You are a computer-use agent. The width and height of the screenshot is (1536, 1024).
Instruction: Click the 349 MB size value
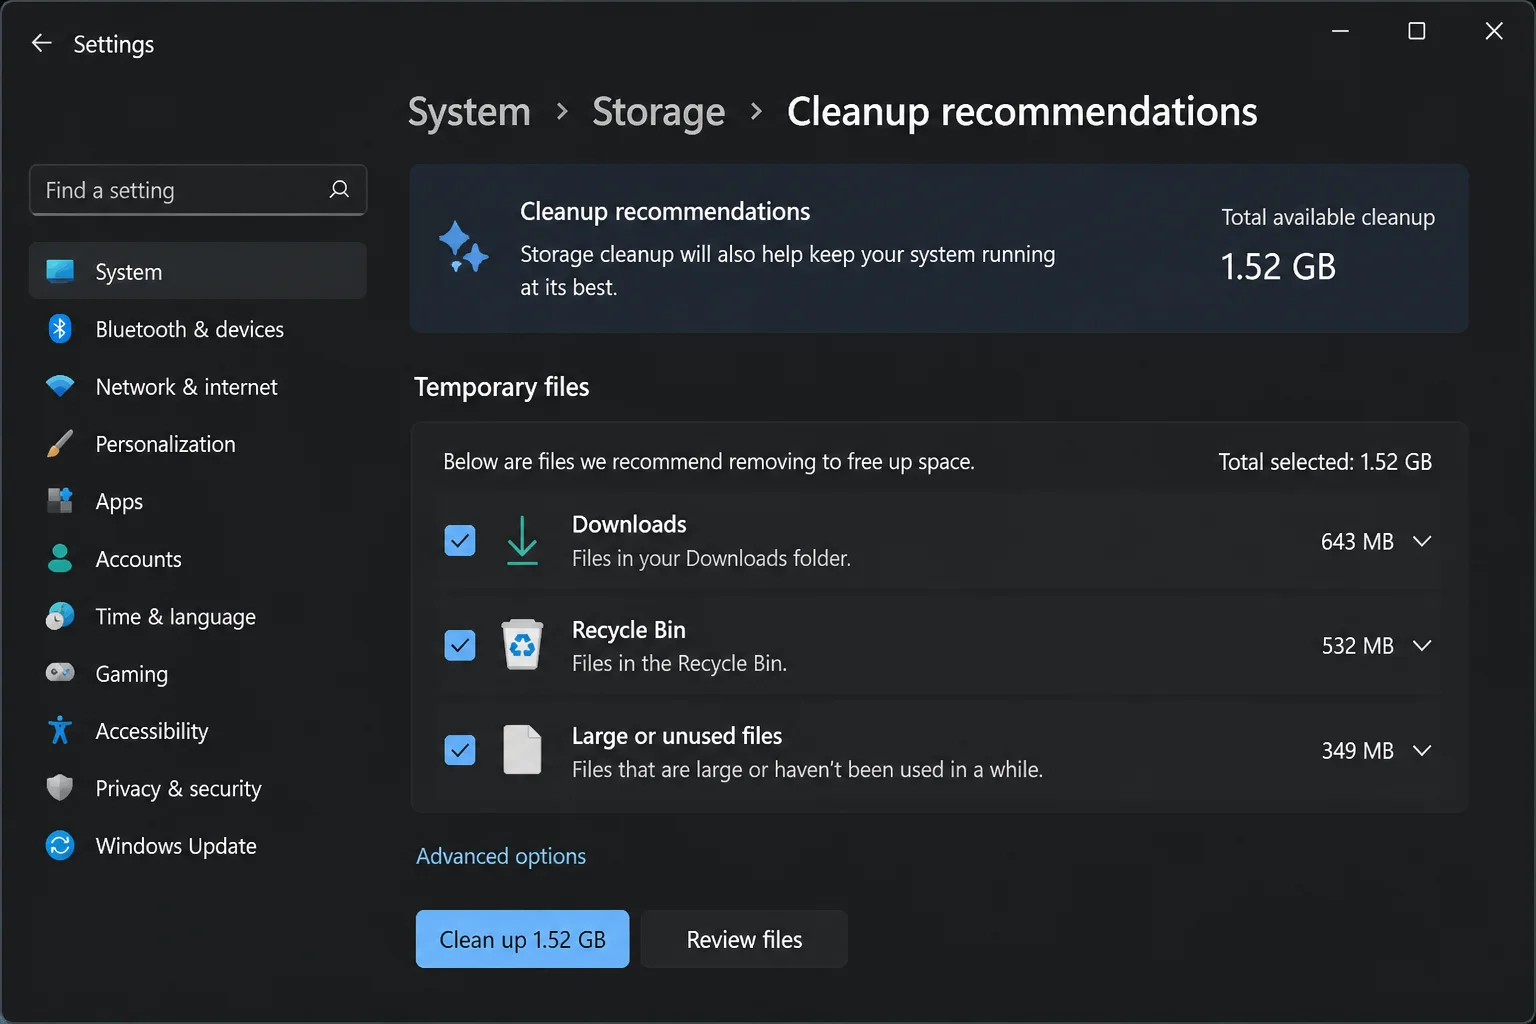click(x=1357, y=750)
